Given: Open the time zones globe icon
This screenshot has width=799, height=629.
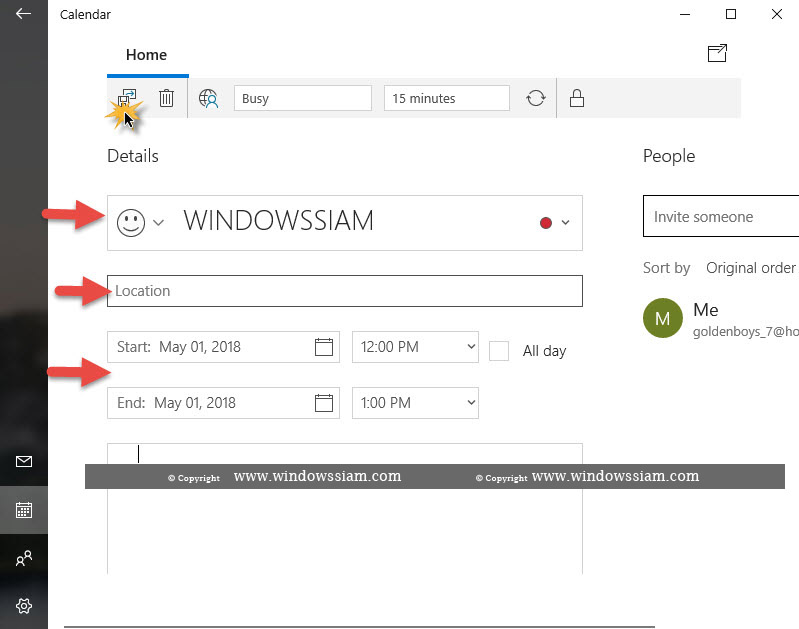Looking at the screenshot, I should pyautogui.click(x=208, y=98).
